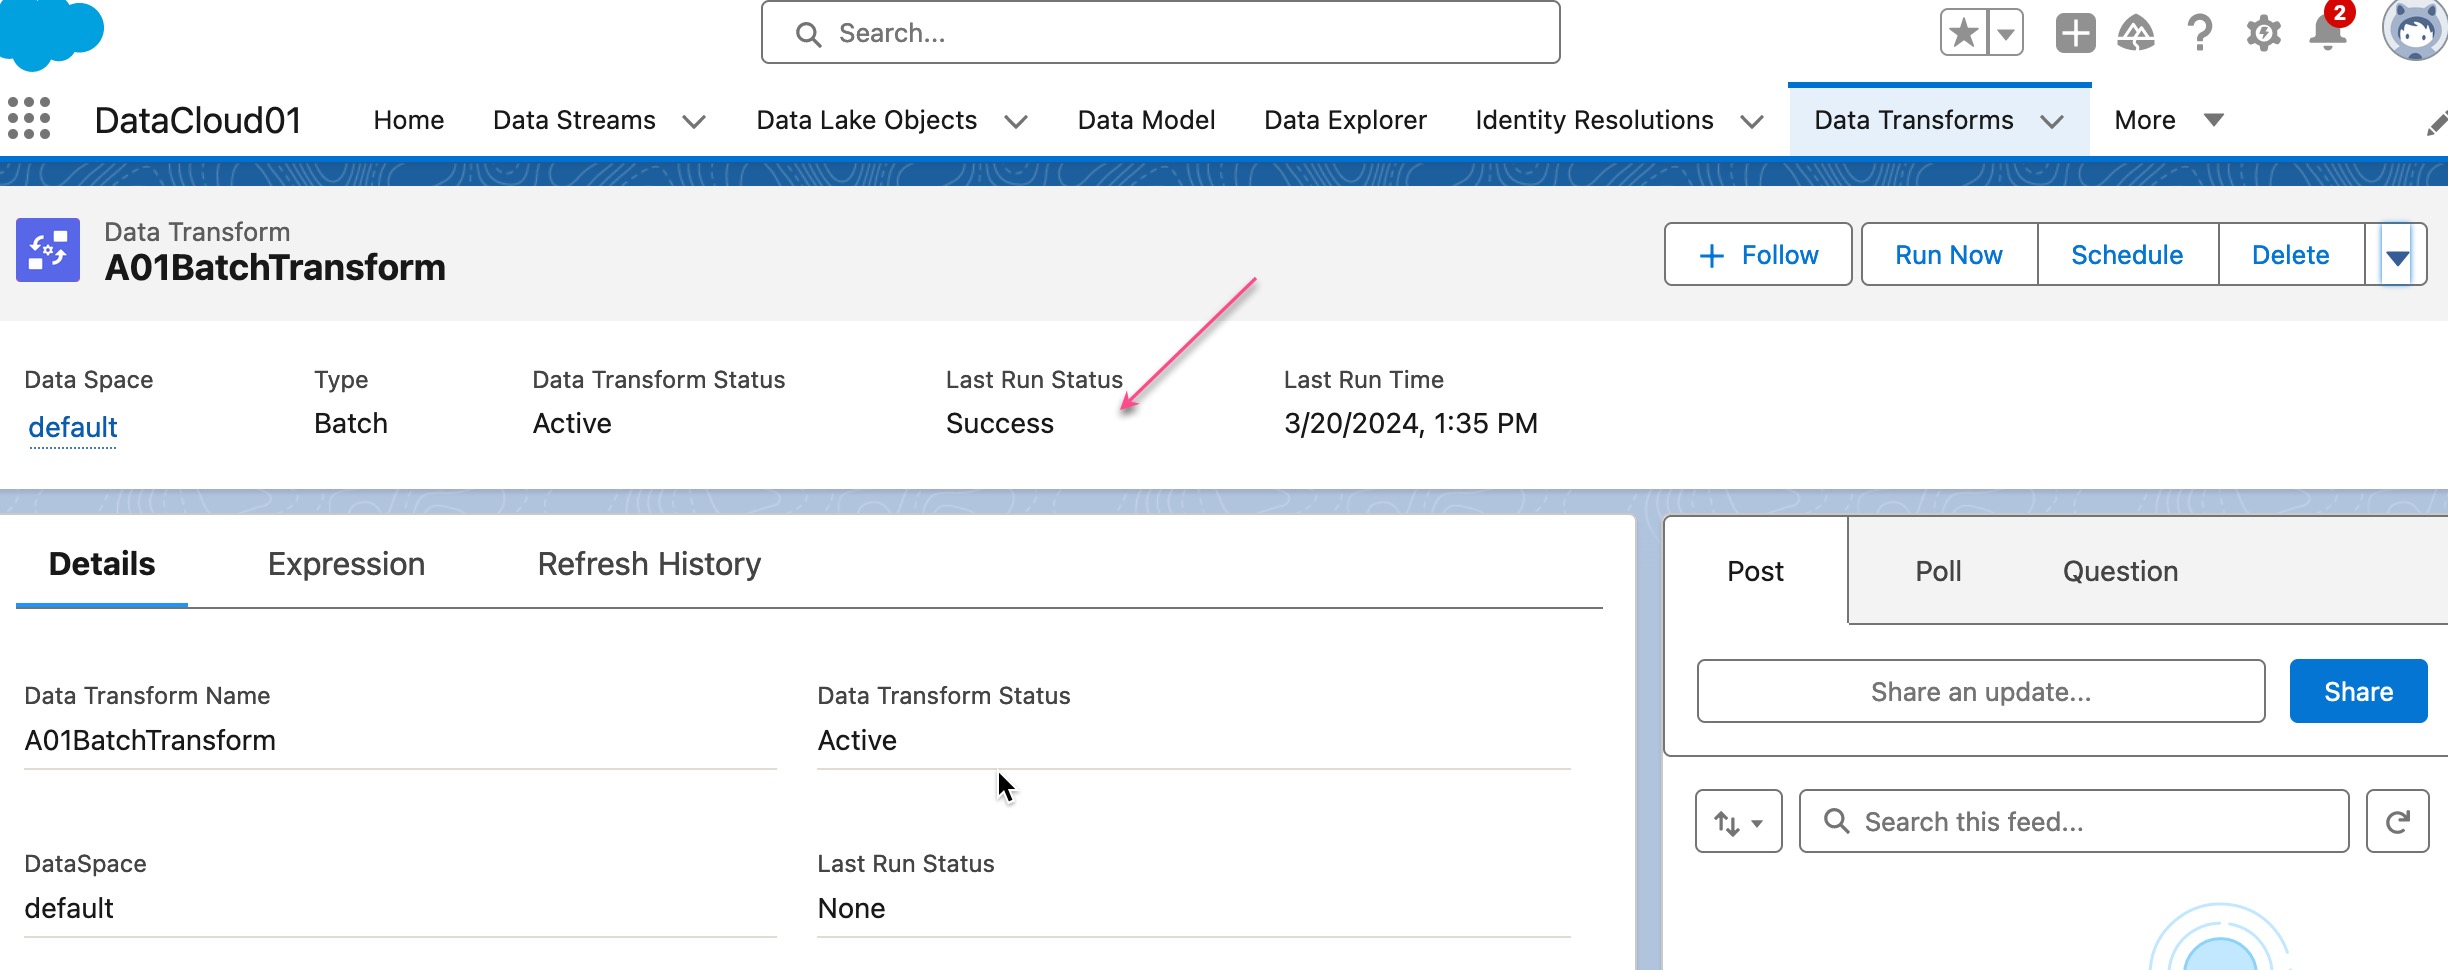Show more actions dropdown next to Delete

coord(2397,256)
